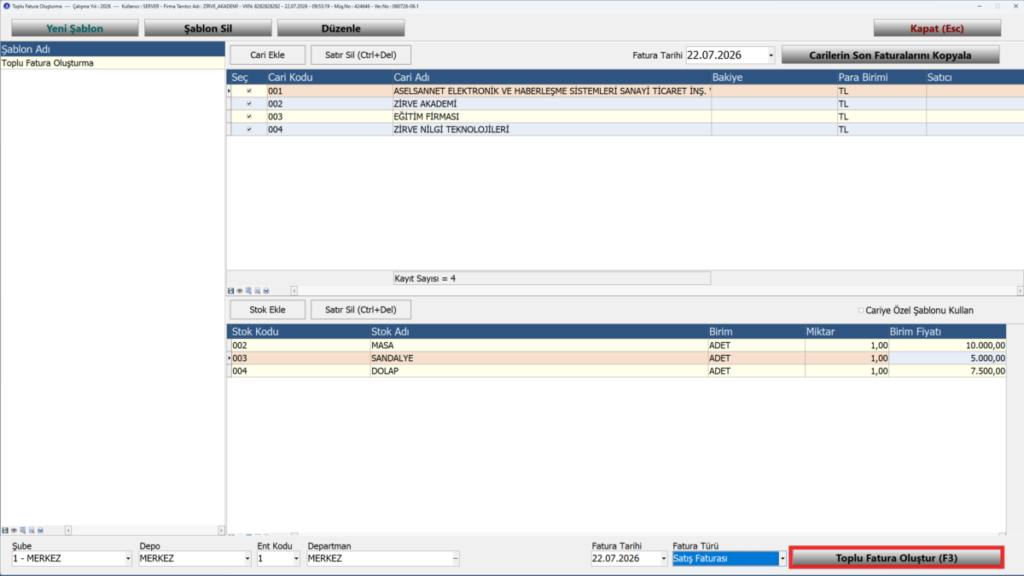
Task: Click the print icon below the Şablon Adı list
Action: 40,530
